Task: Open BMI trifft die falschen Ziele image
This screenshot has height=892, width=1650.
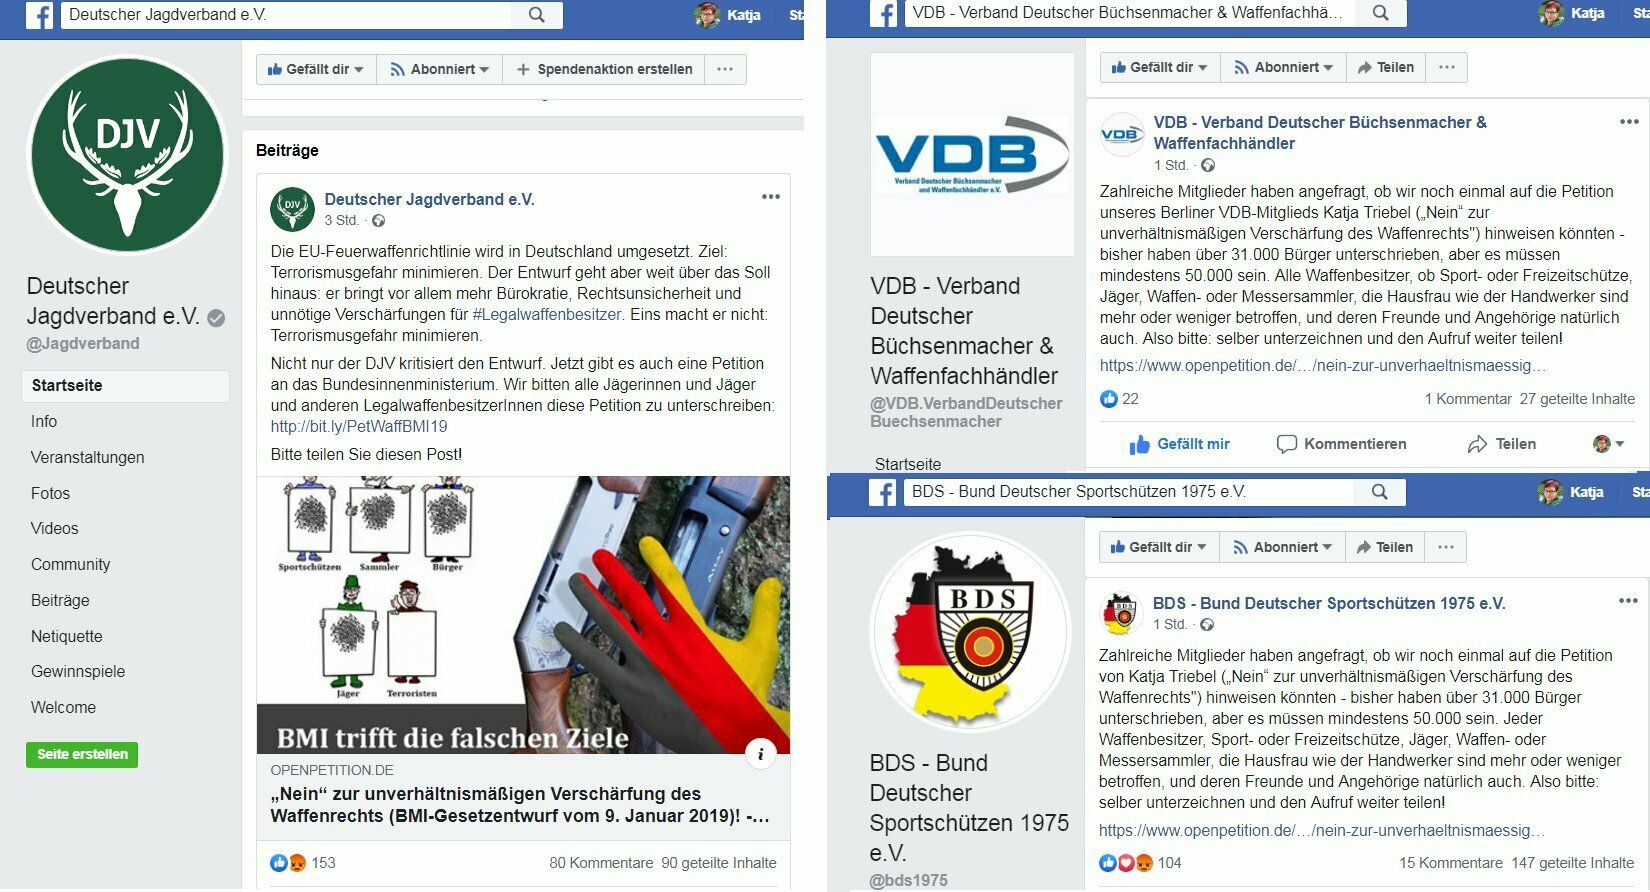Action: pos(523,615)
